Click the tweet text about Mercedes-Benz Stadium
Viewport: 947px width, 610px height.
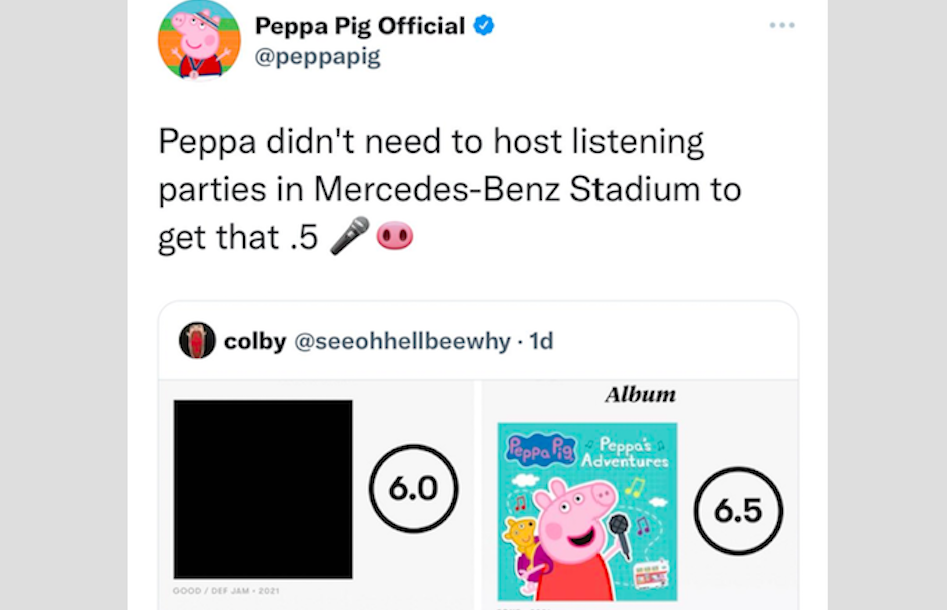click(449, 188)
